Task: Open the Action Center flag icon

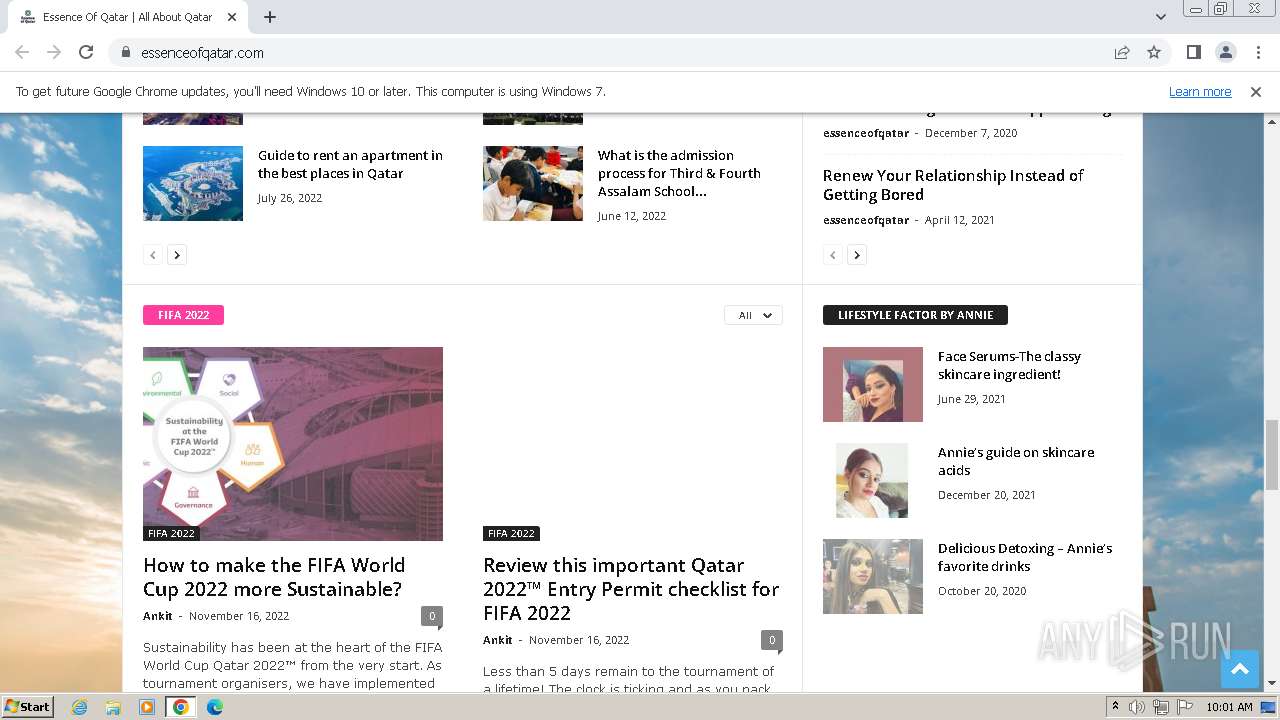Action: (x=1183, y=707)
